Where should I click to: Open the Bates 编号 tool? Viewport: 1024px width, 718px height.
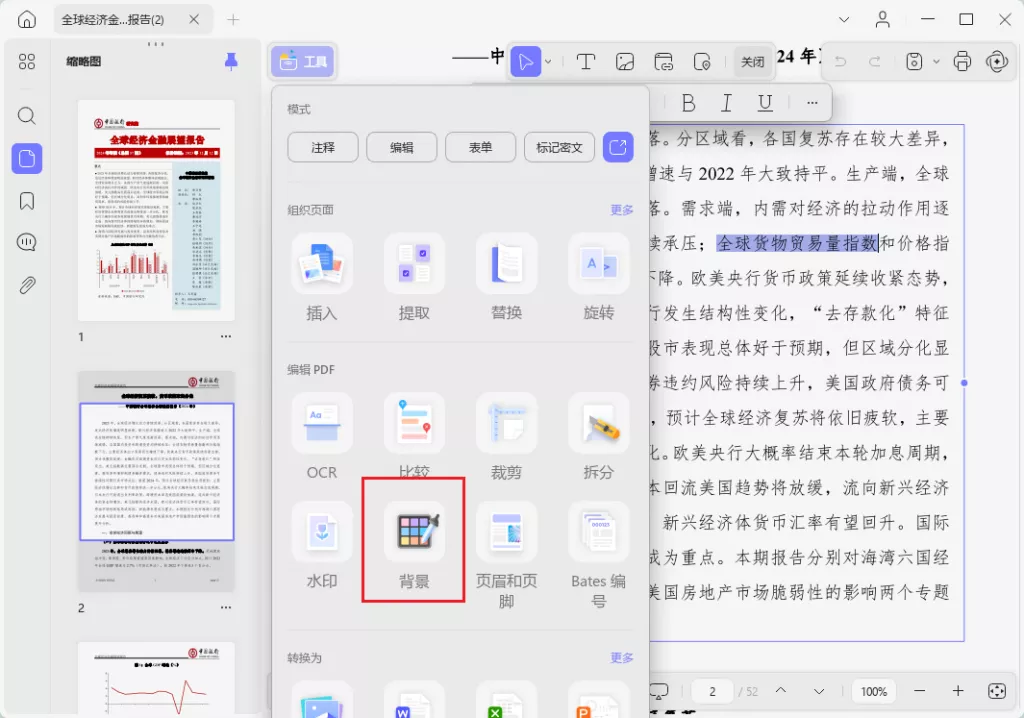point(598,541)
